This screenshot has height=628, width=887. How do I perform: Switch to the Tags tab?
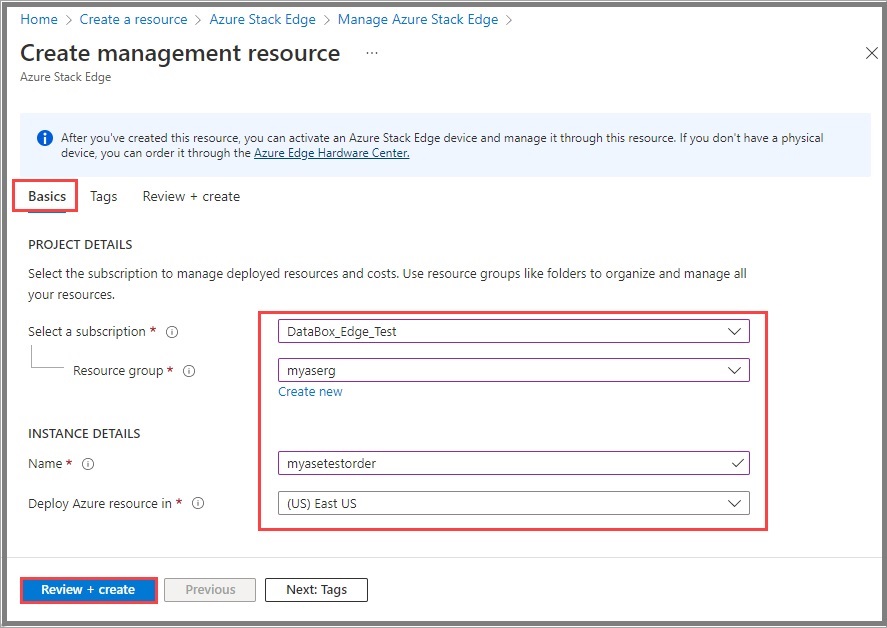click(103, 196)
